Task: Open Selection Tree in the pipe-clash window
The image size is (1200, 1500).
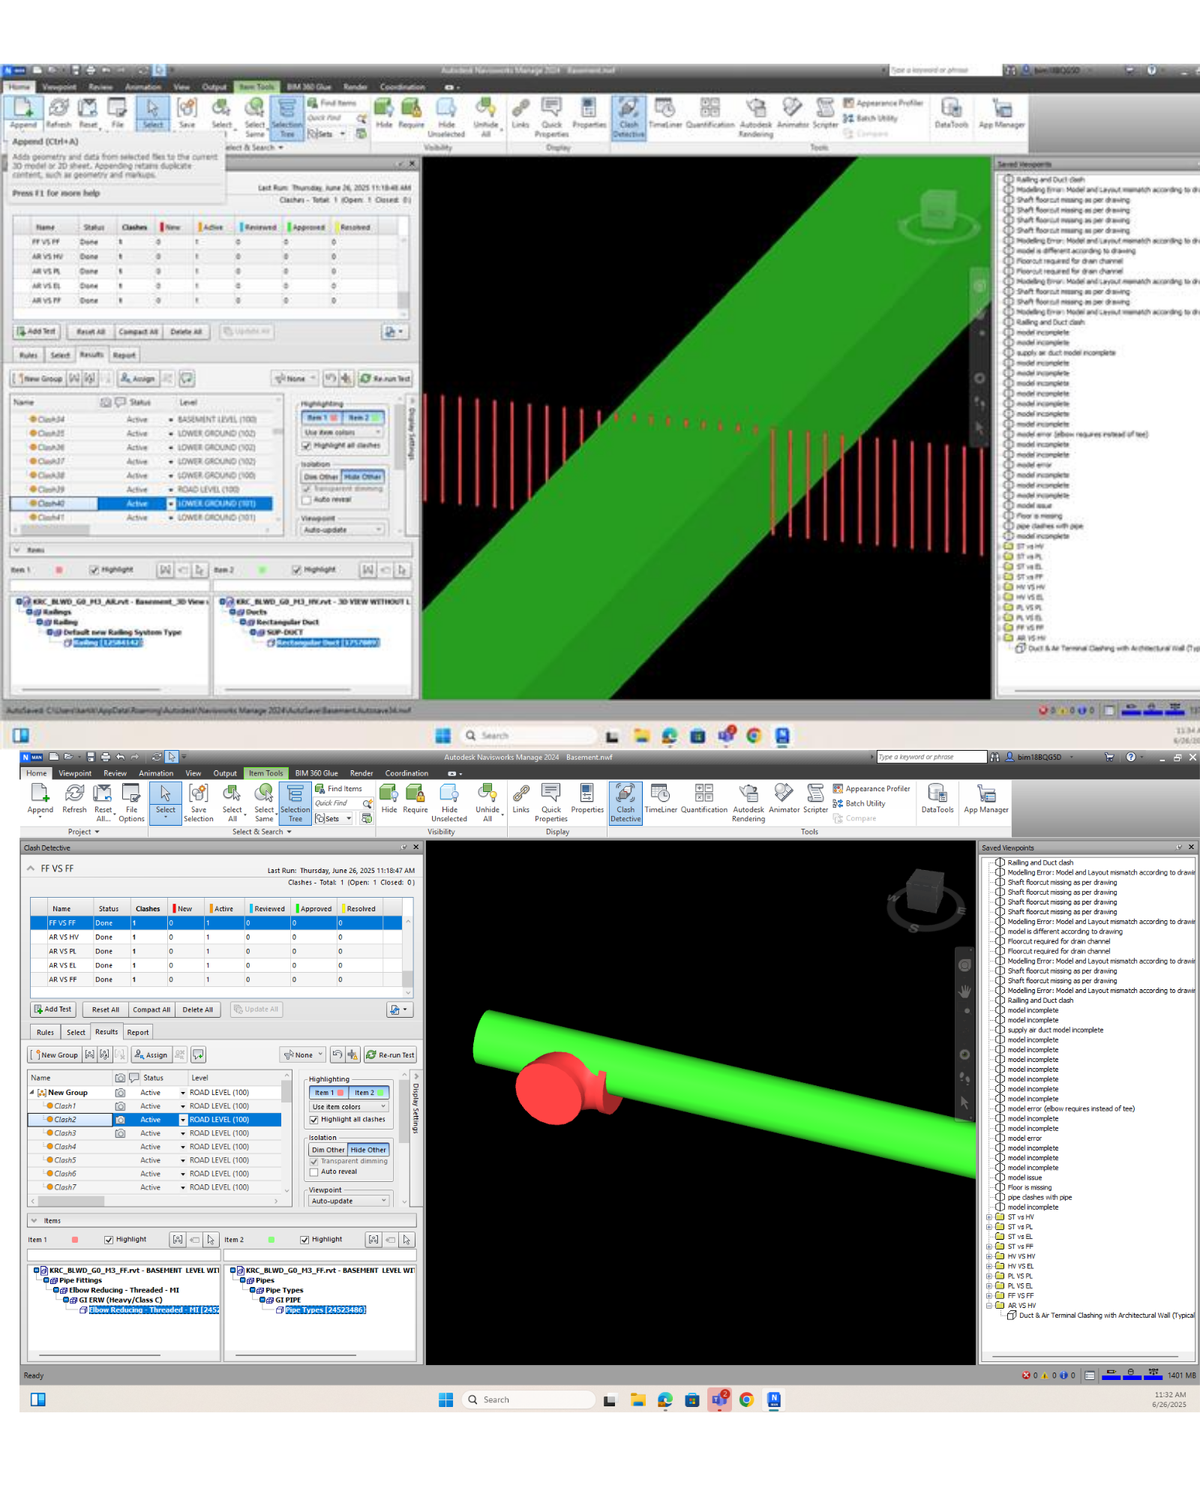Action: click(295, 802)
